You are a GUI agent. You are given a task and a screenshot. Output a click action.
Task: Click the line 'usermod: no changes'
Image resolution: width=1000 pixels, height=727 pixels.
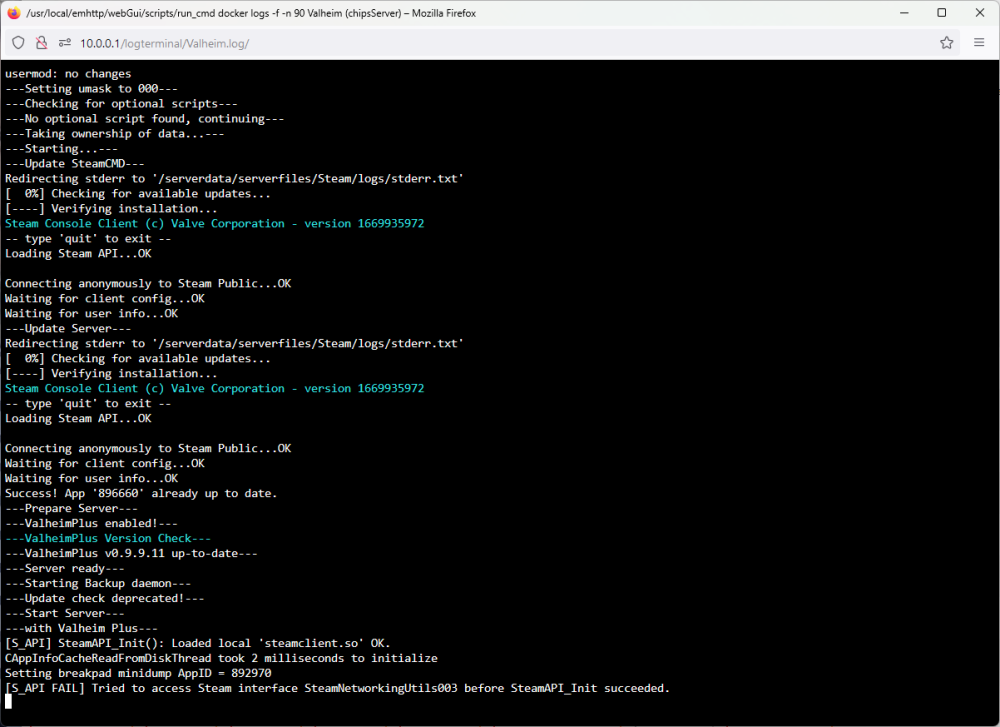tap(68, 74)
